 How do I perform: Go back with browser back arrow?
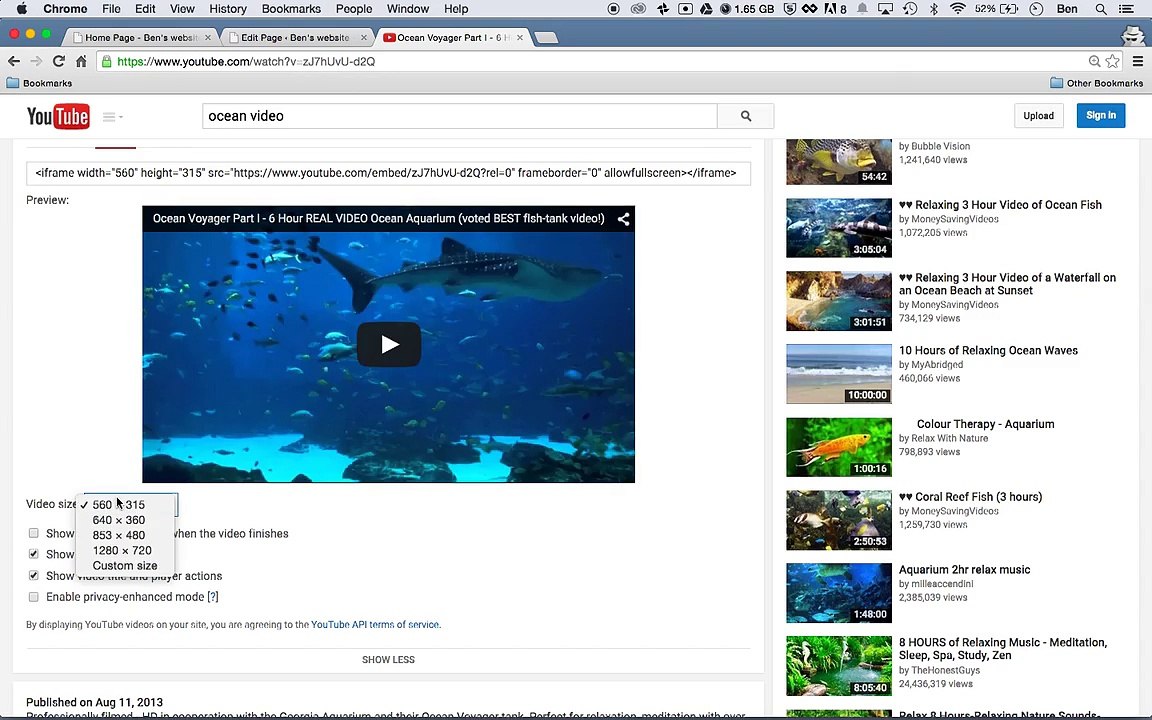pos(14,61)
